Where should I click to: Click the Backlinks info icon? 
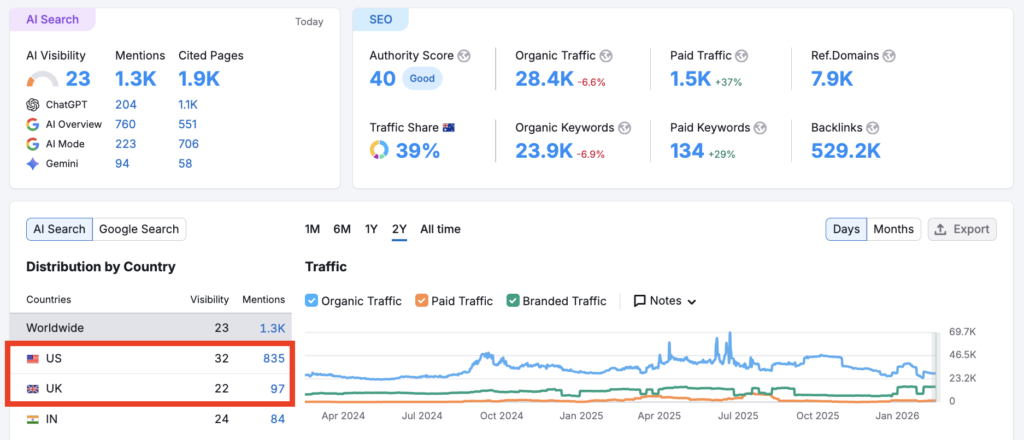coord(874,128)
